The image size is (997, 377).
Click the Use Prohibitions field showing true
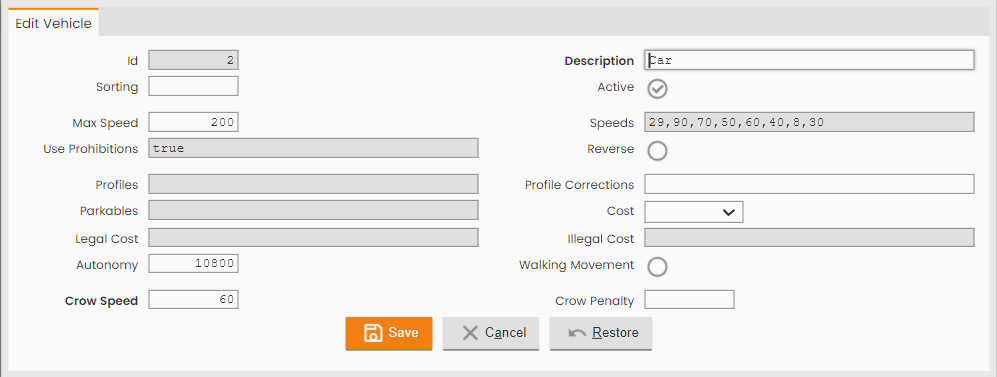313,148
